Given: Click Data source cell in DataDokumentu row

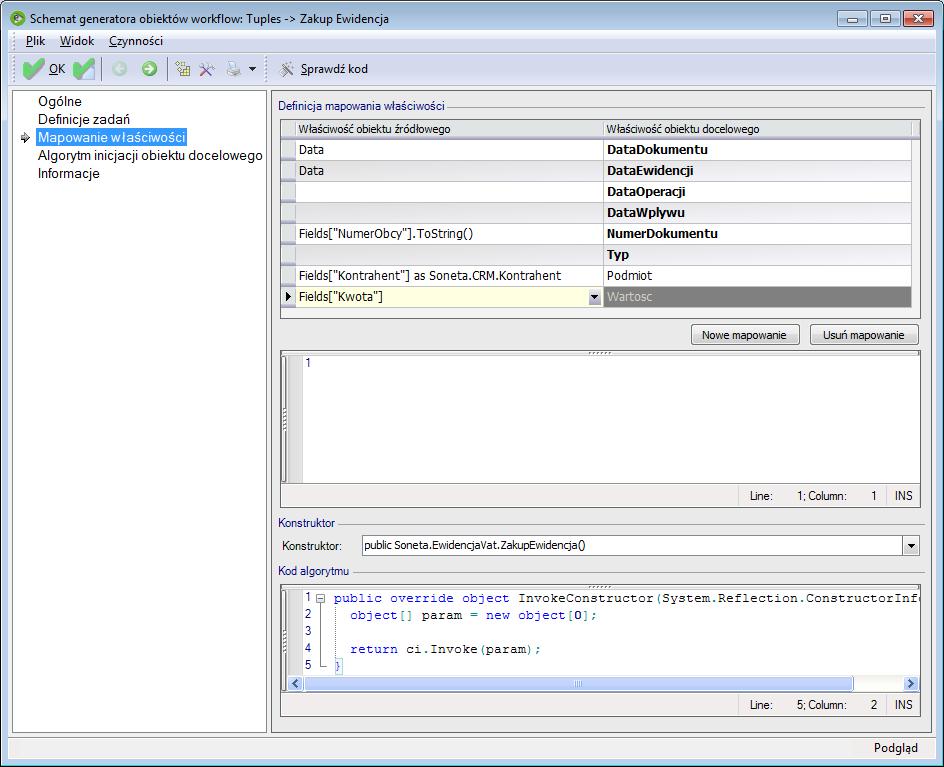Looking at the screenshot, I should (x=449, y=150).
